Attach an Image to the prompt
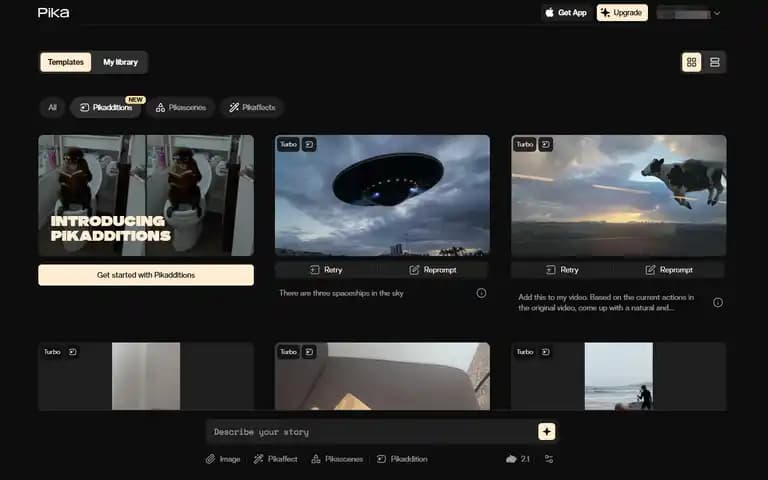Image resolution: width=768 pixels, height=480 pixels. (223, 459)
